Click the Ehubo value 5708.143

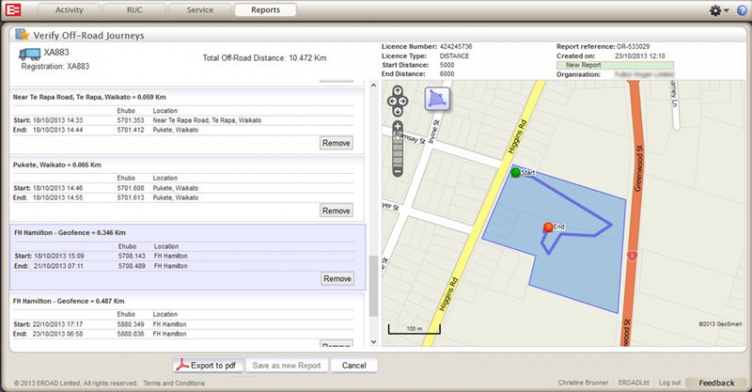132,256
